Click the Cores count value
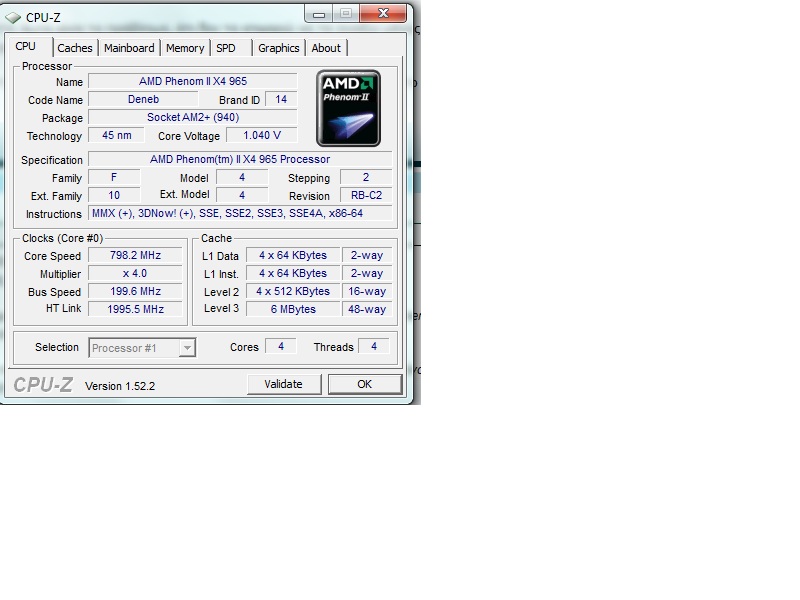The image size is (800, 600). tap(281, 346)
